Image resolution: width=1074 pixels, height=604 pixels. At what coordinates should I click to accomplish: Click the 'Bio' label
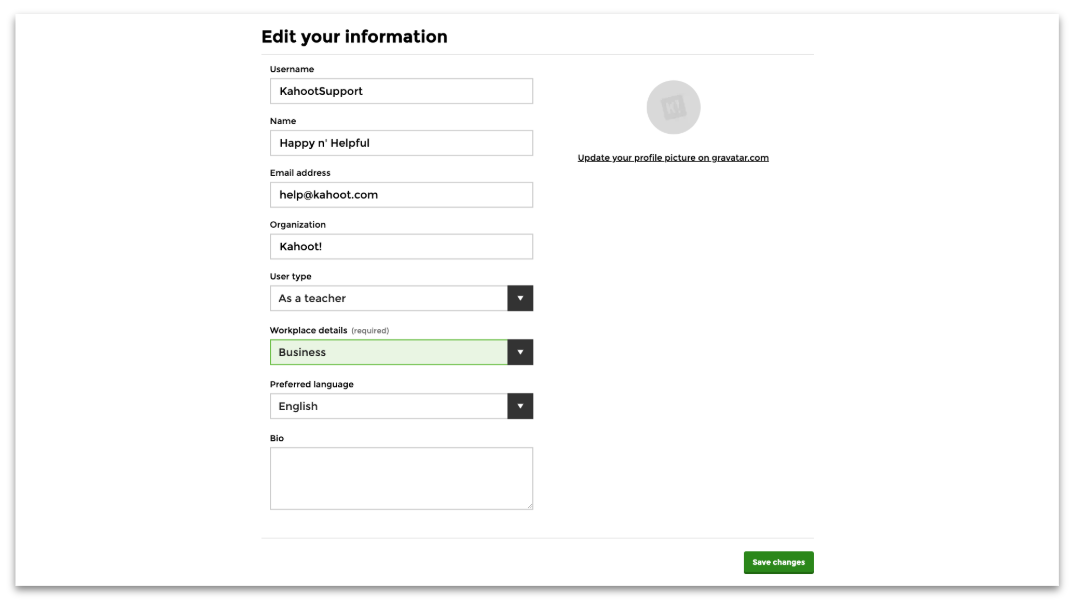[x=277, y=438]
